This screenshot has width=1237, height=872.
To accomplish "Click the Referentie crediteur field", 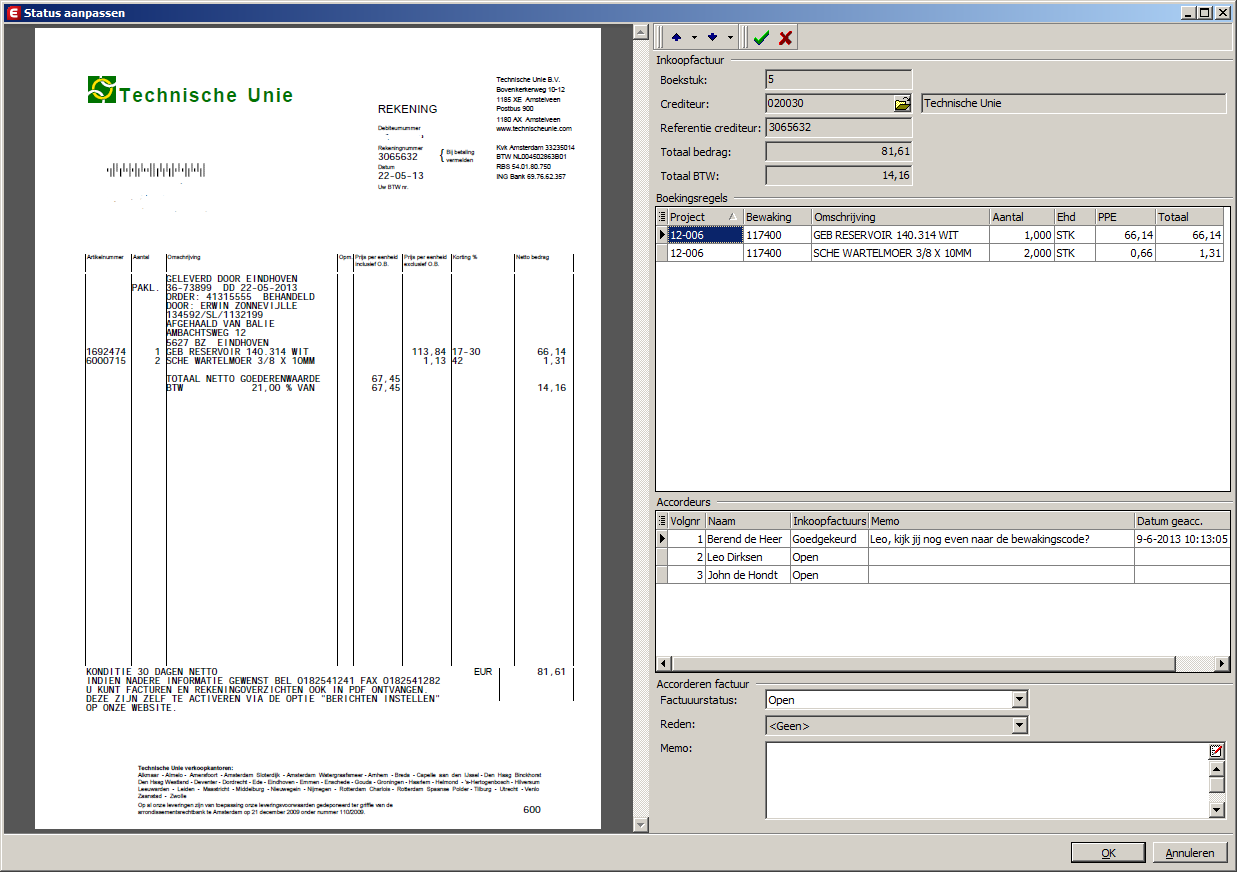I will click(x=838, y=127).
